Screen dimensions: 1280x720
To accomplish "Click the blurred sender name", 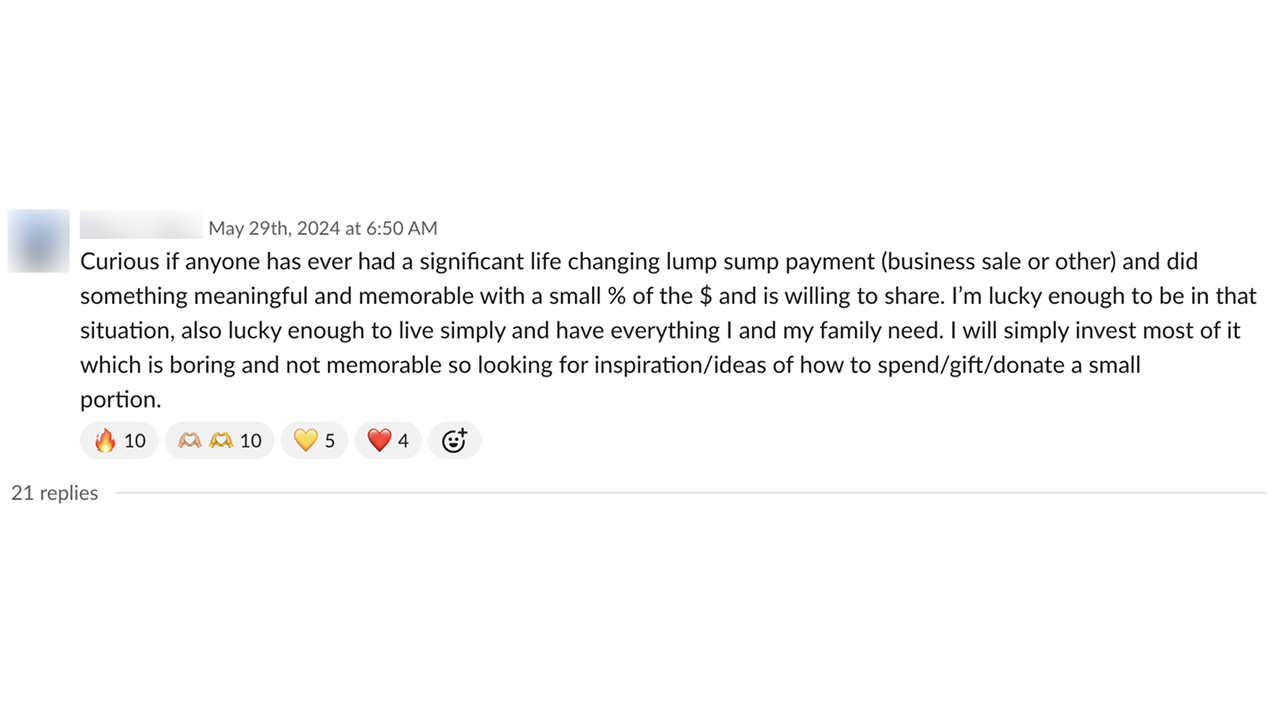I will tap(141, 226).
